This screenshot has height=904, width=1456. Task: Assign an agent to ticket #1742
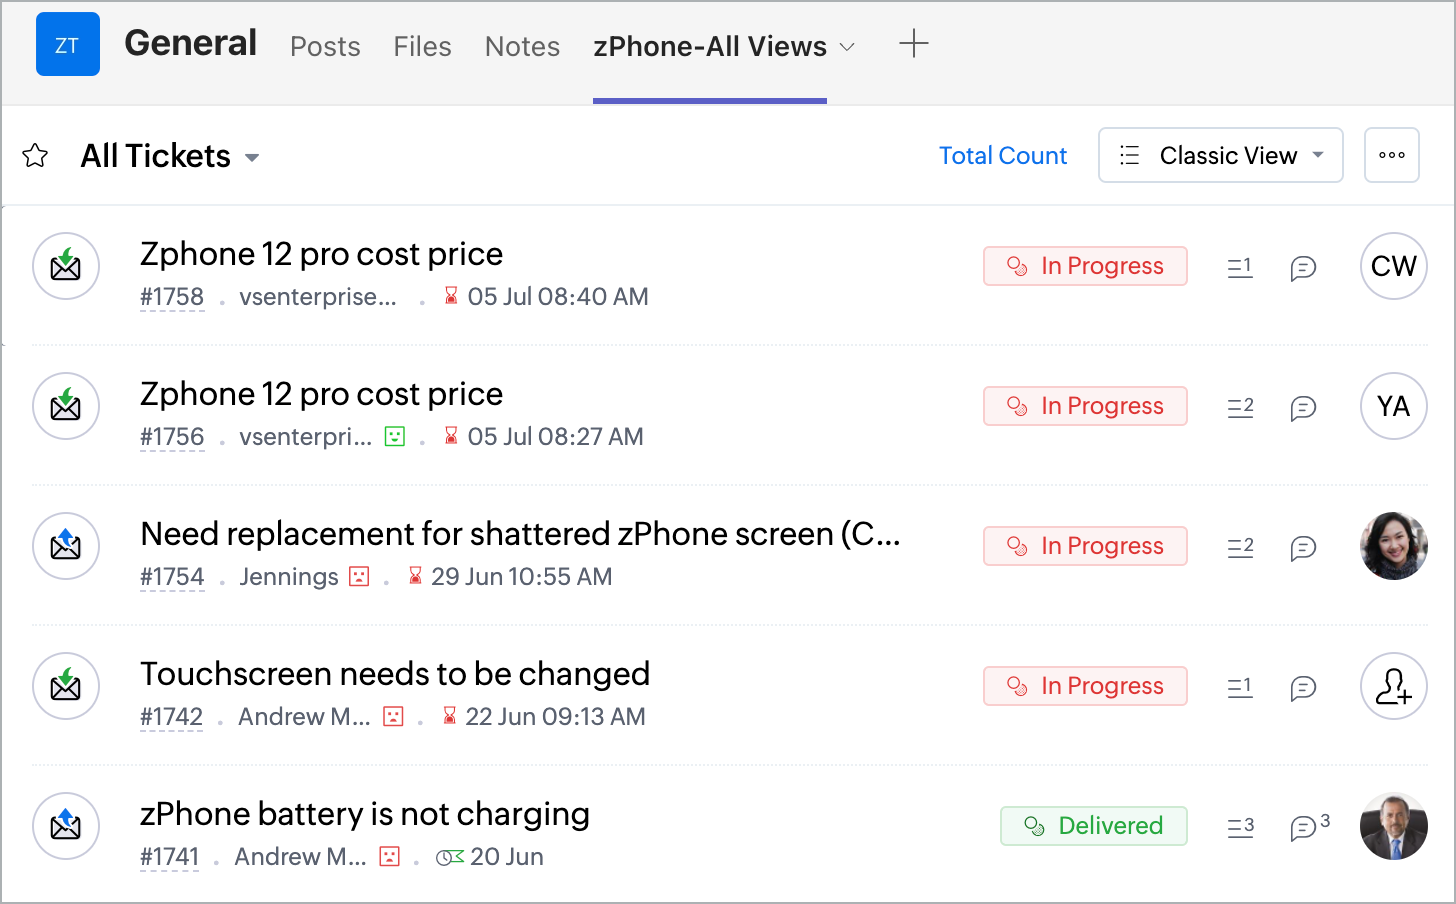(1393, 686)
